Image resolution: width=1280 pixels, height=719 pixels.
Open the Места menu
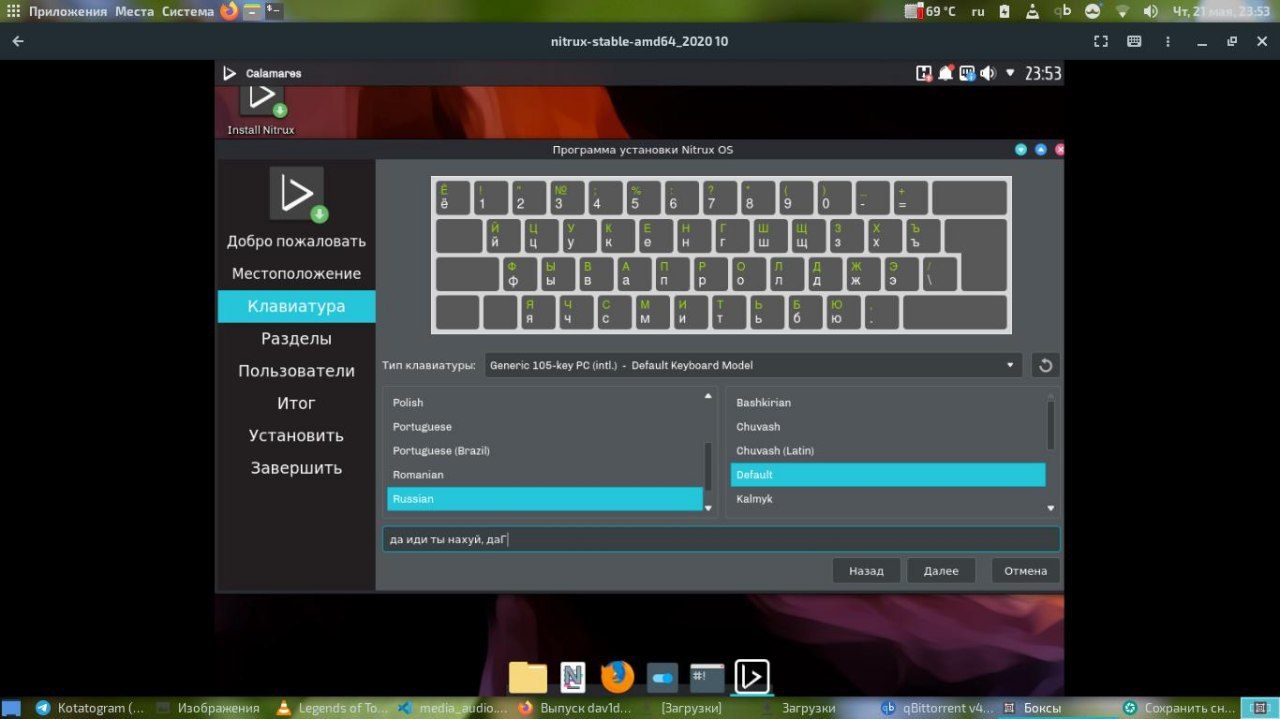tap(134, 11)
